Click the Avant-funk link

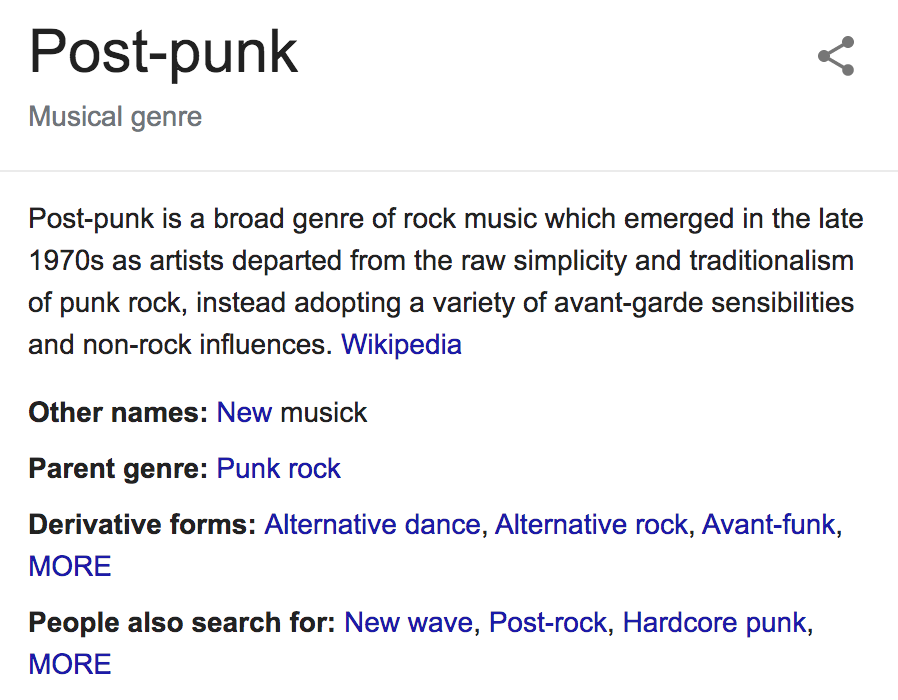tap(769, 524)
